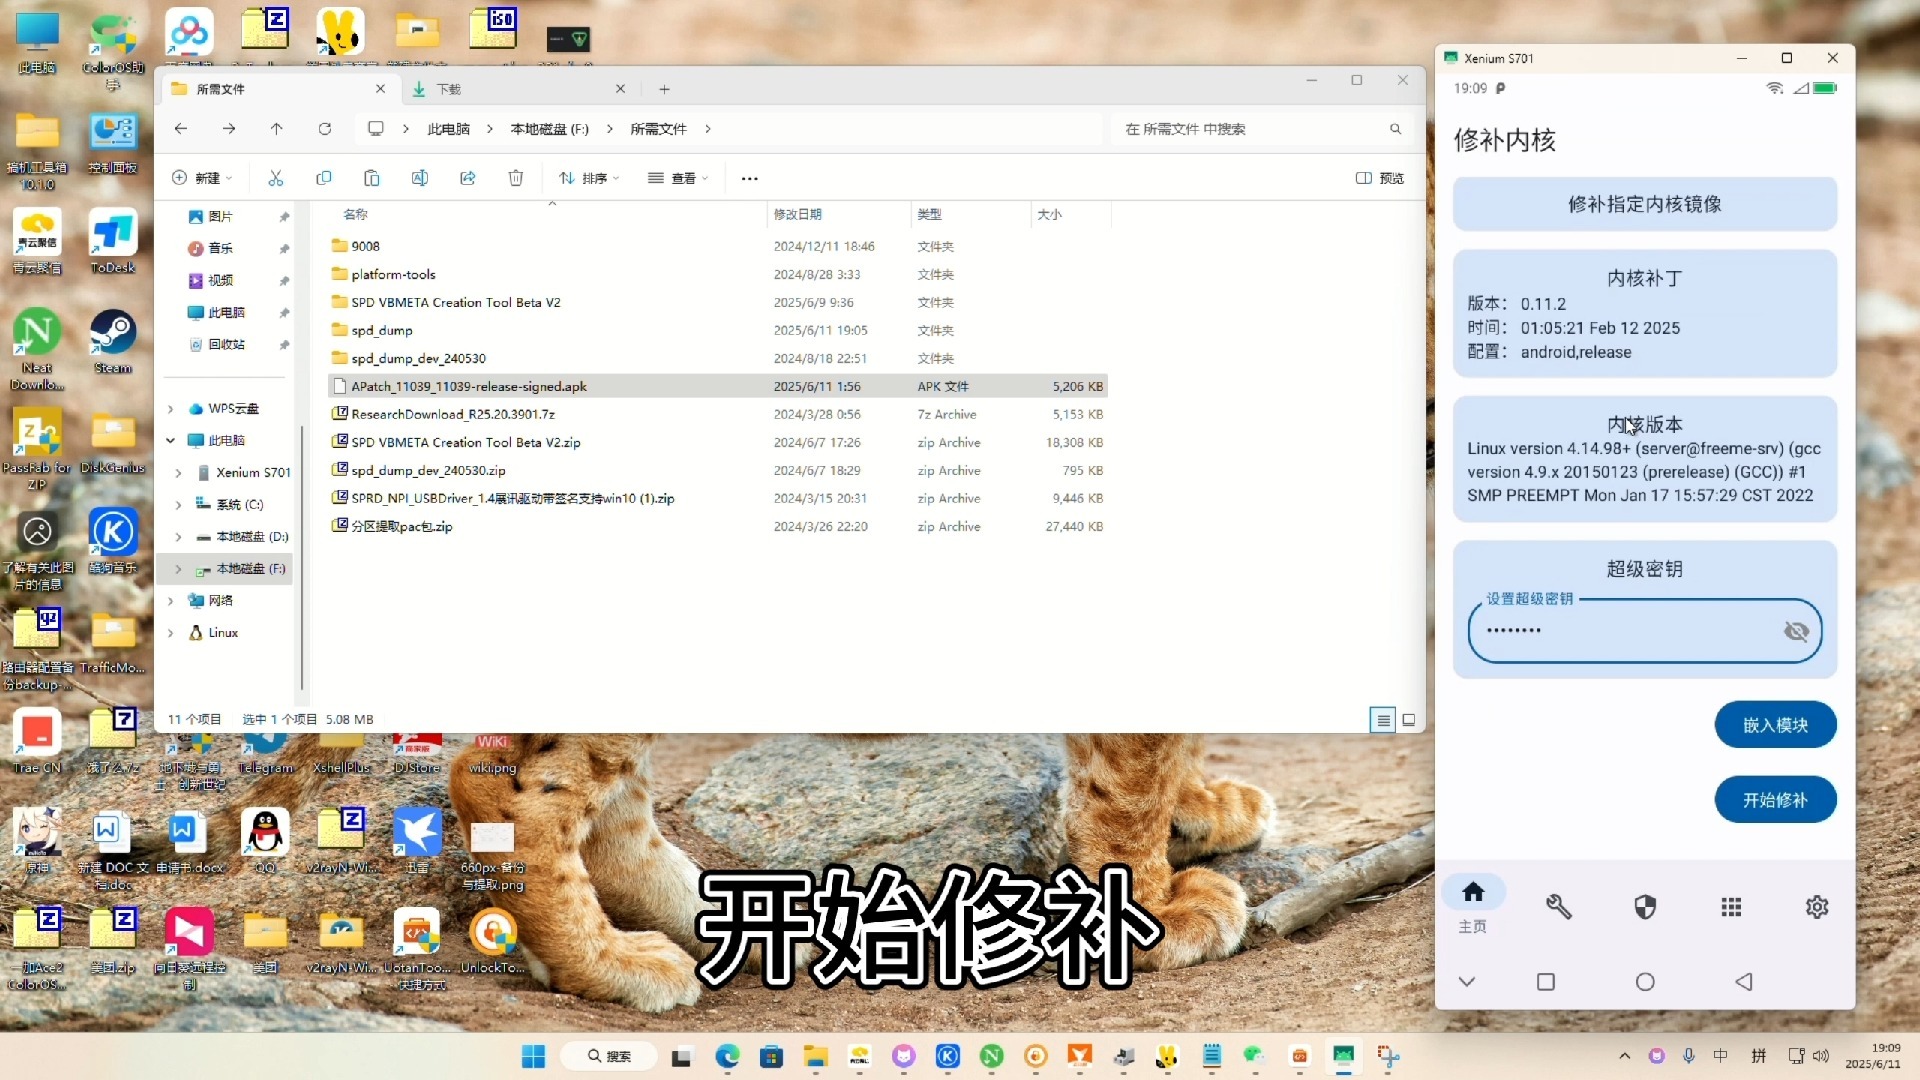Toggle superkey password visibility with the eye icon
The height and width of the screenshot is (1080, 1920).
pyautogui.click(x=1796, y=631)
